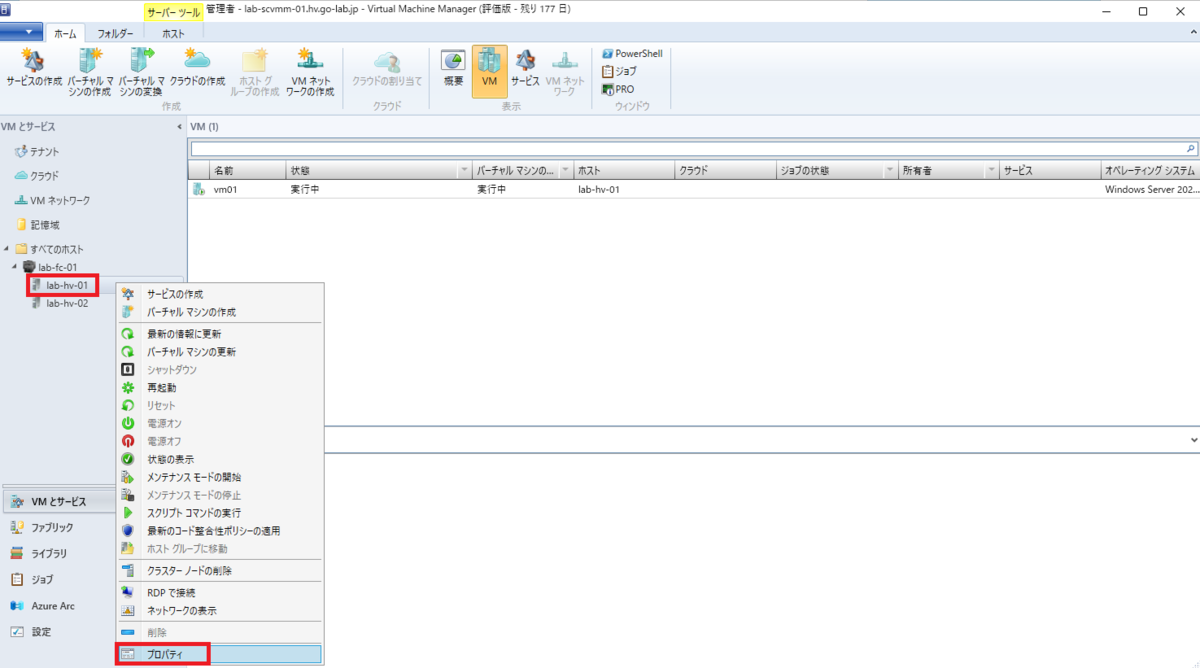Image resolution: width=1200 pixels, height=668 pixels.
Task: Collapse the lab-fc-01 cluster node arrow
Action: coord(14,267)
